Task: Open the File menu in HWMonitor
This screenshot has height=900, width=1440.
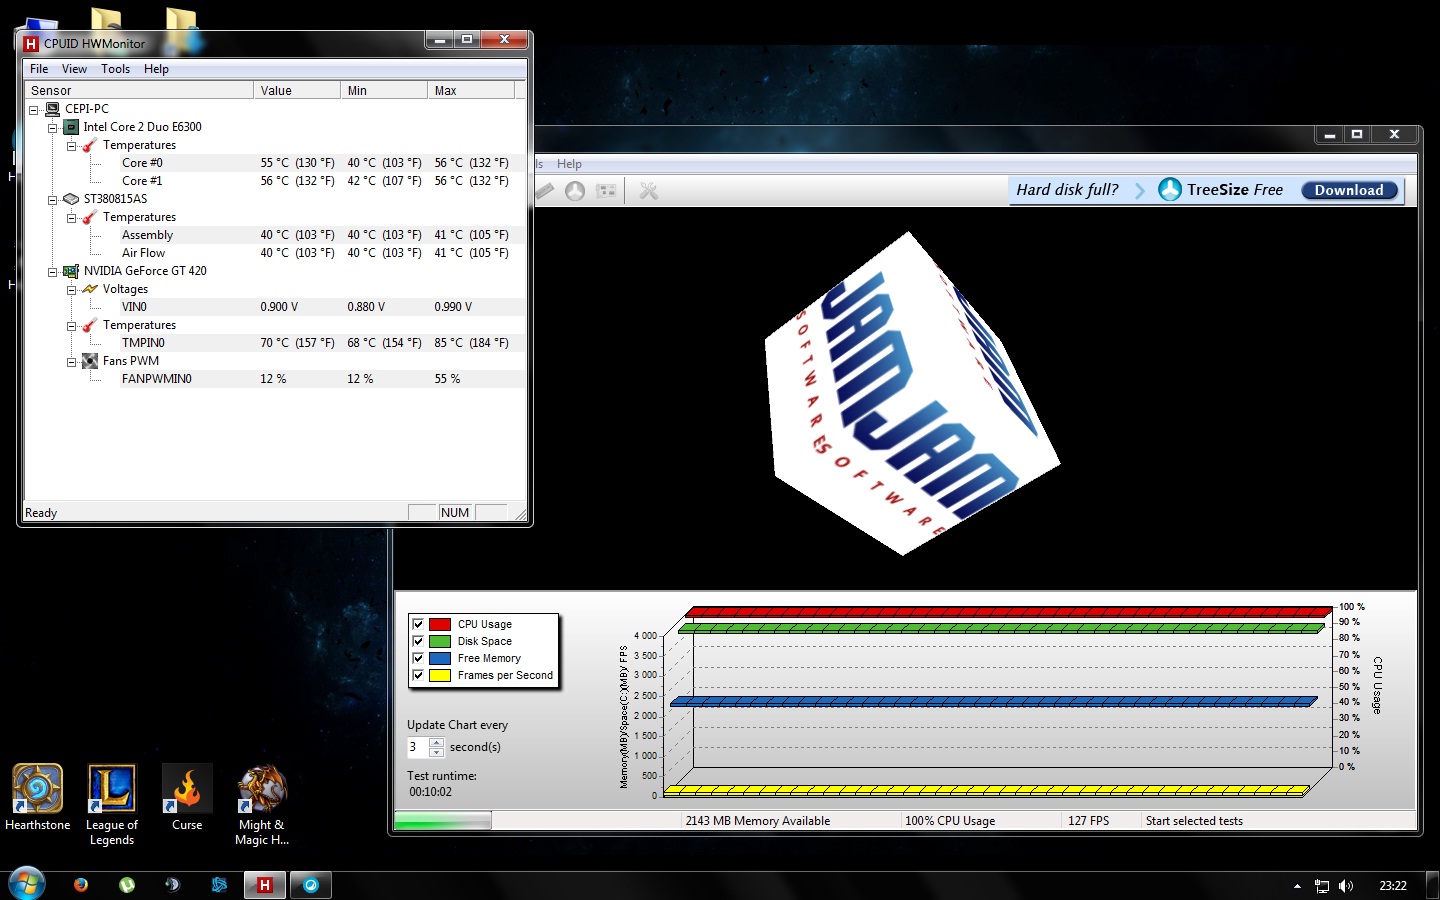Action: (x=39, y=69)
